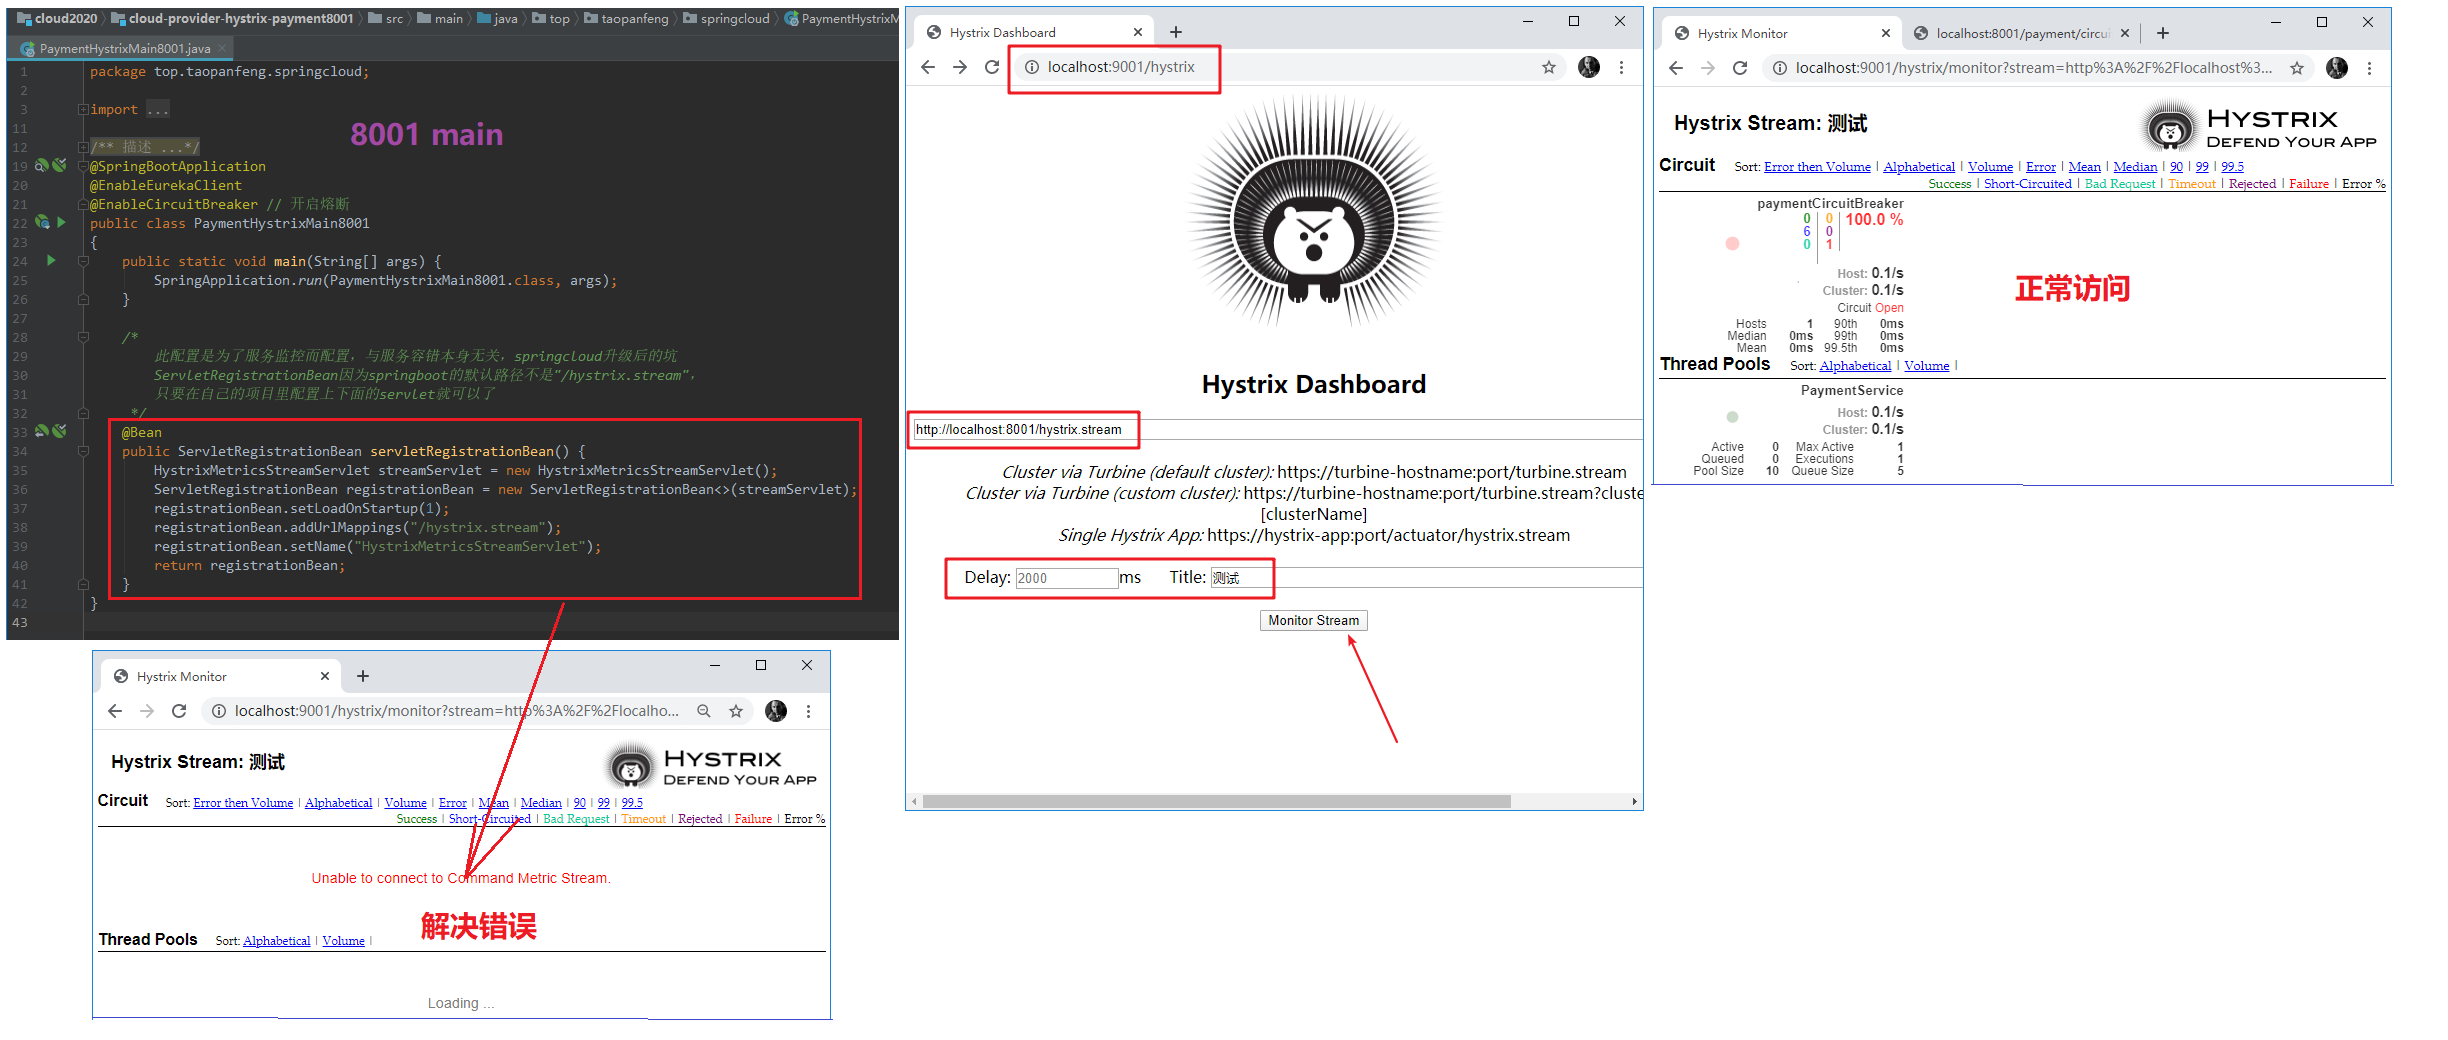Open new tab next to Hystrix Dashboard tab
This screenshot has height=1040, width=2448.
[1176, 32]
